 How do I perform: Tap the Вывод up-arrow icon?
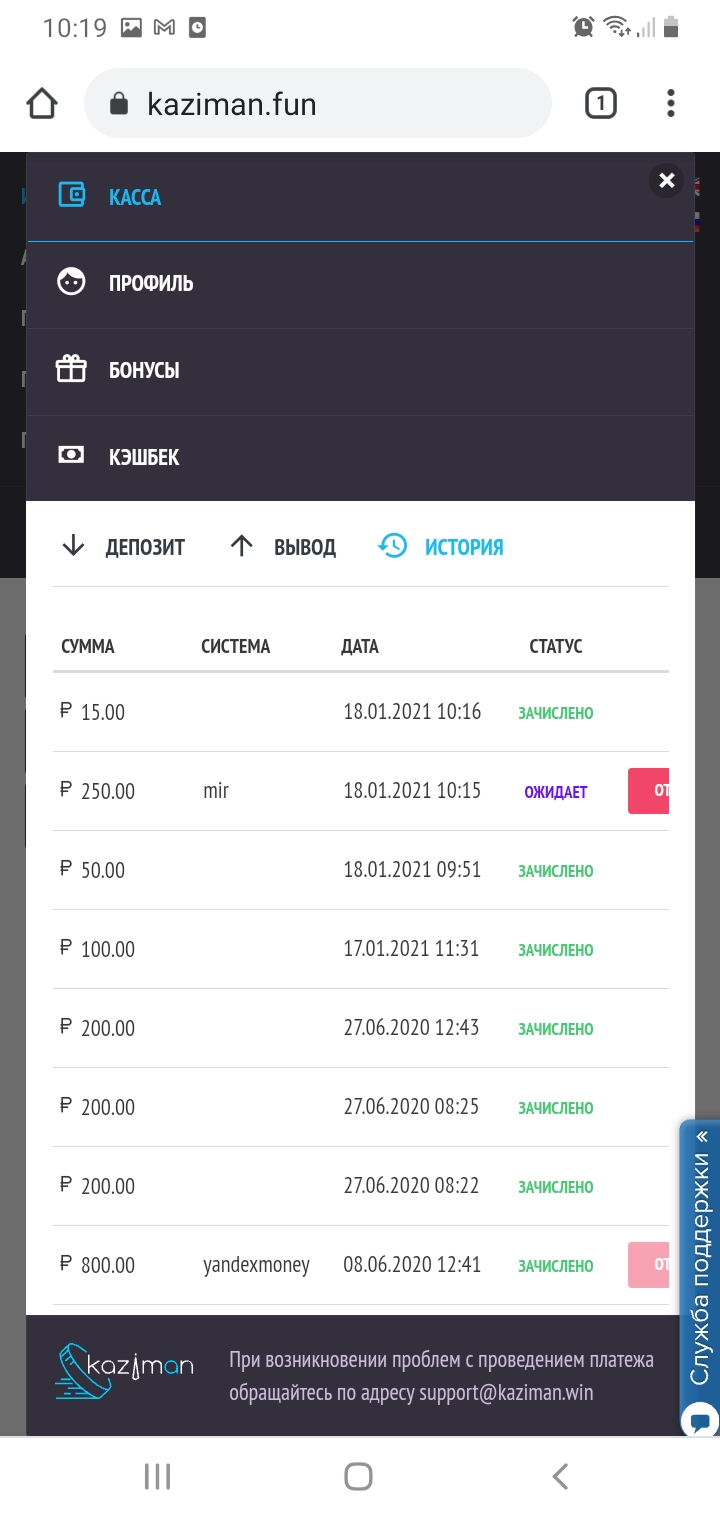[x=242, y=546]
